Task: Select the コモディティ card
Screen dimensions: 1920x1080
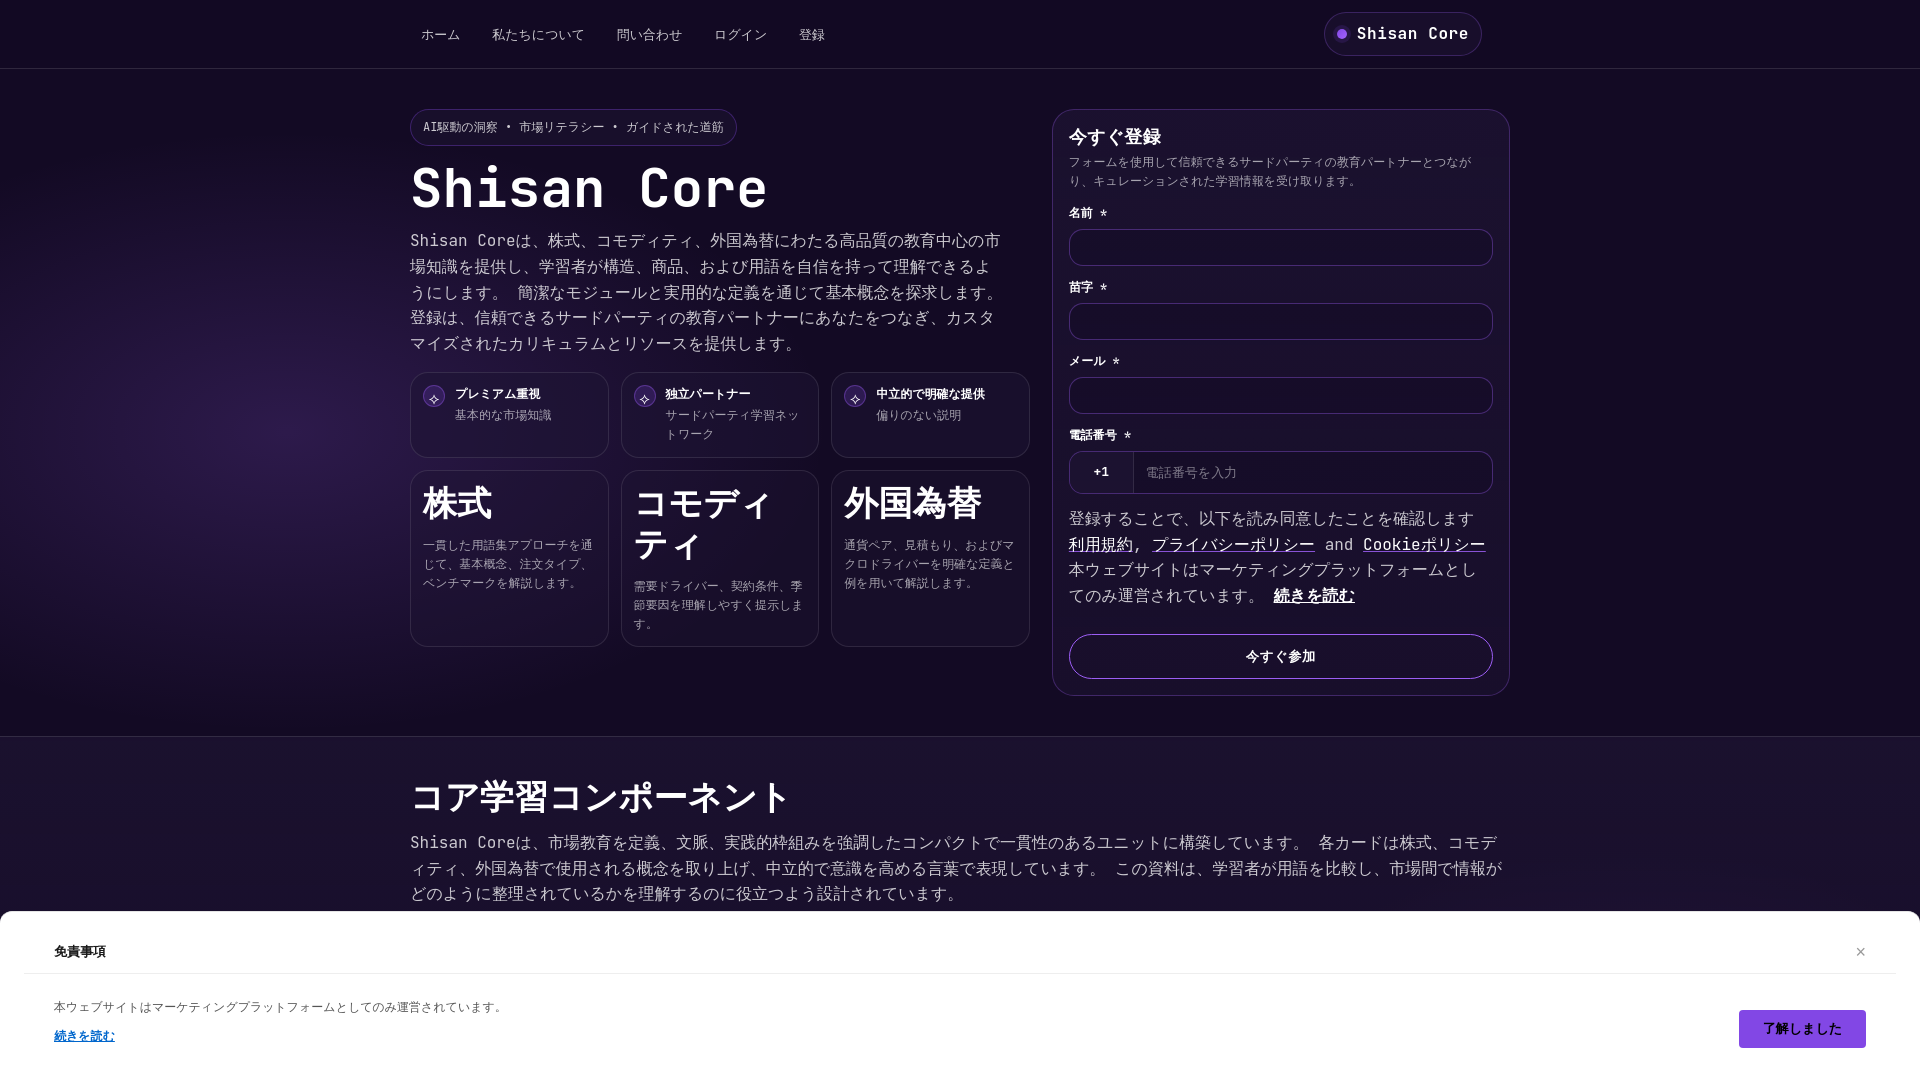Action: coord(720,558)
